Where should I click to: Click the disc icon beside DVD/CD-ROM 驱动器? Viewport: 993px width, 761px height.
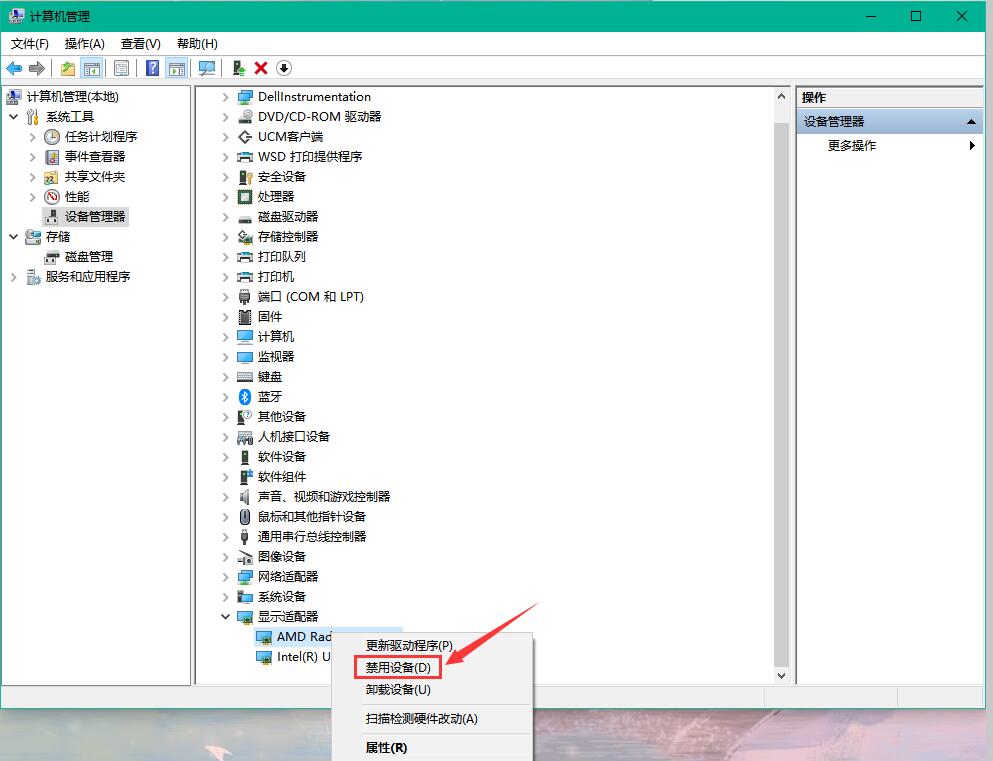(245, 116)
